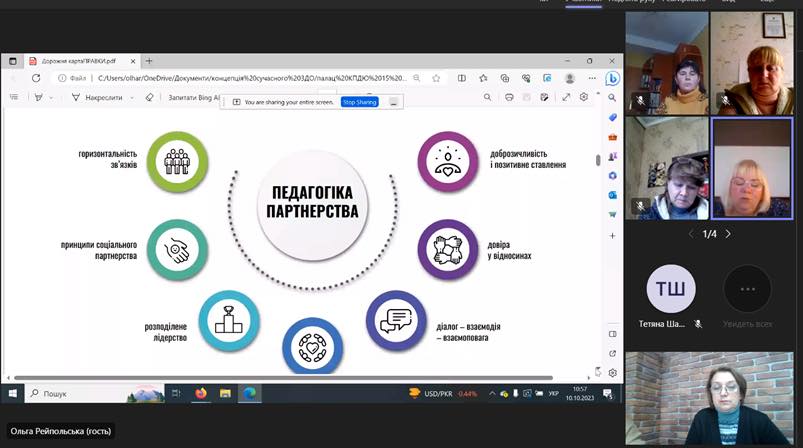
Task: Open clock showing 10:57
Action: pos(580,393)
